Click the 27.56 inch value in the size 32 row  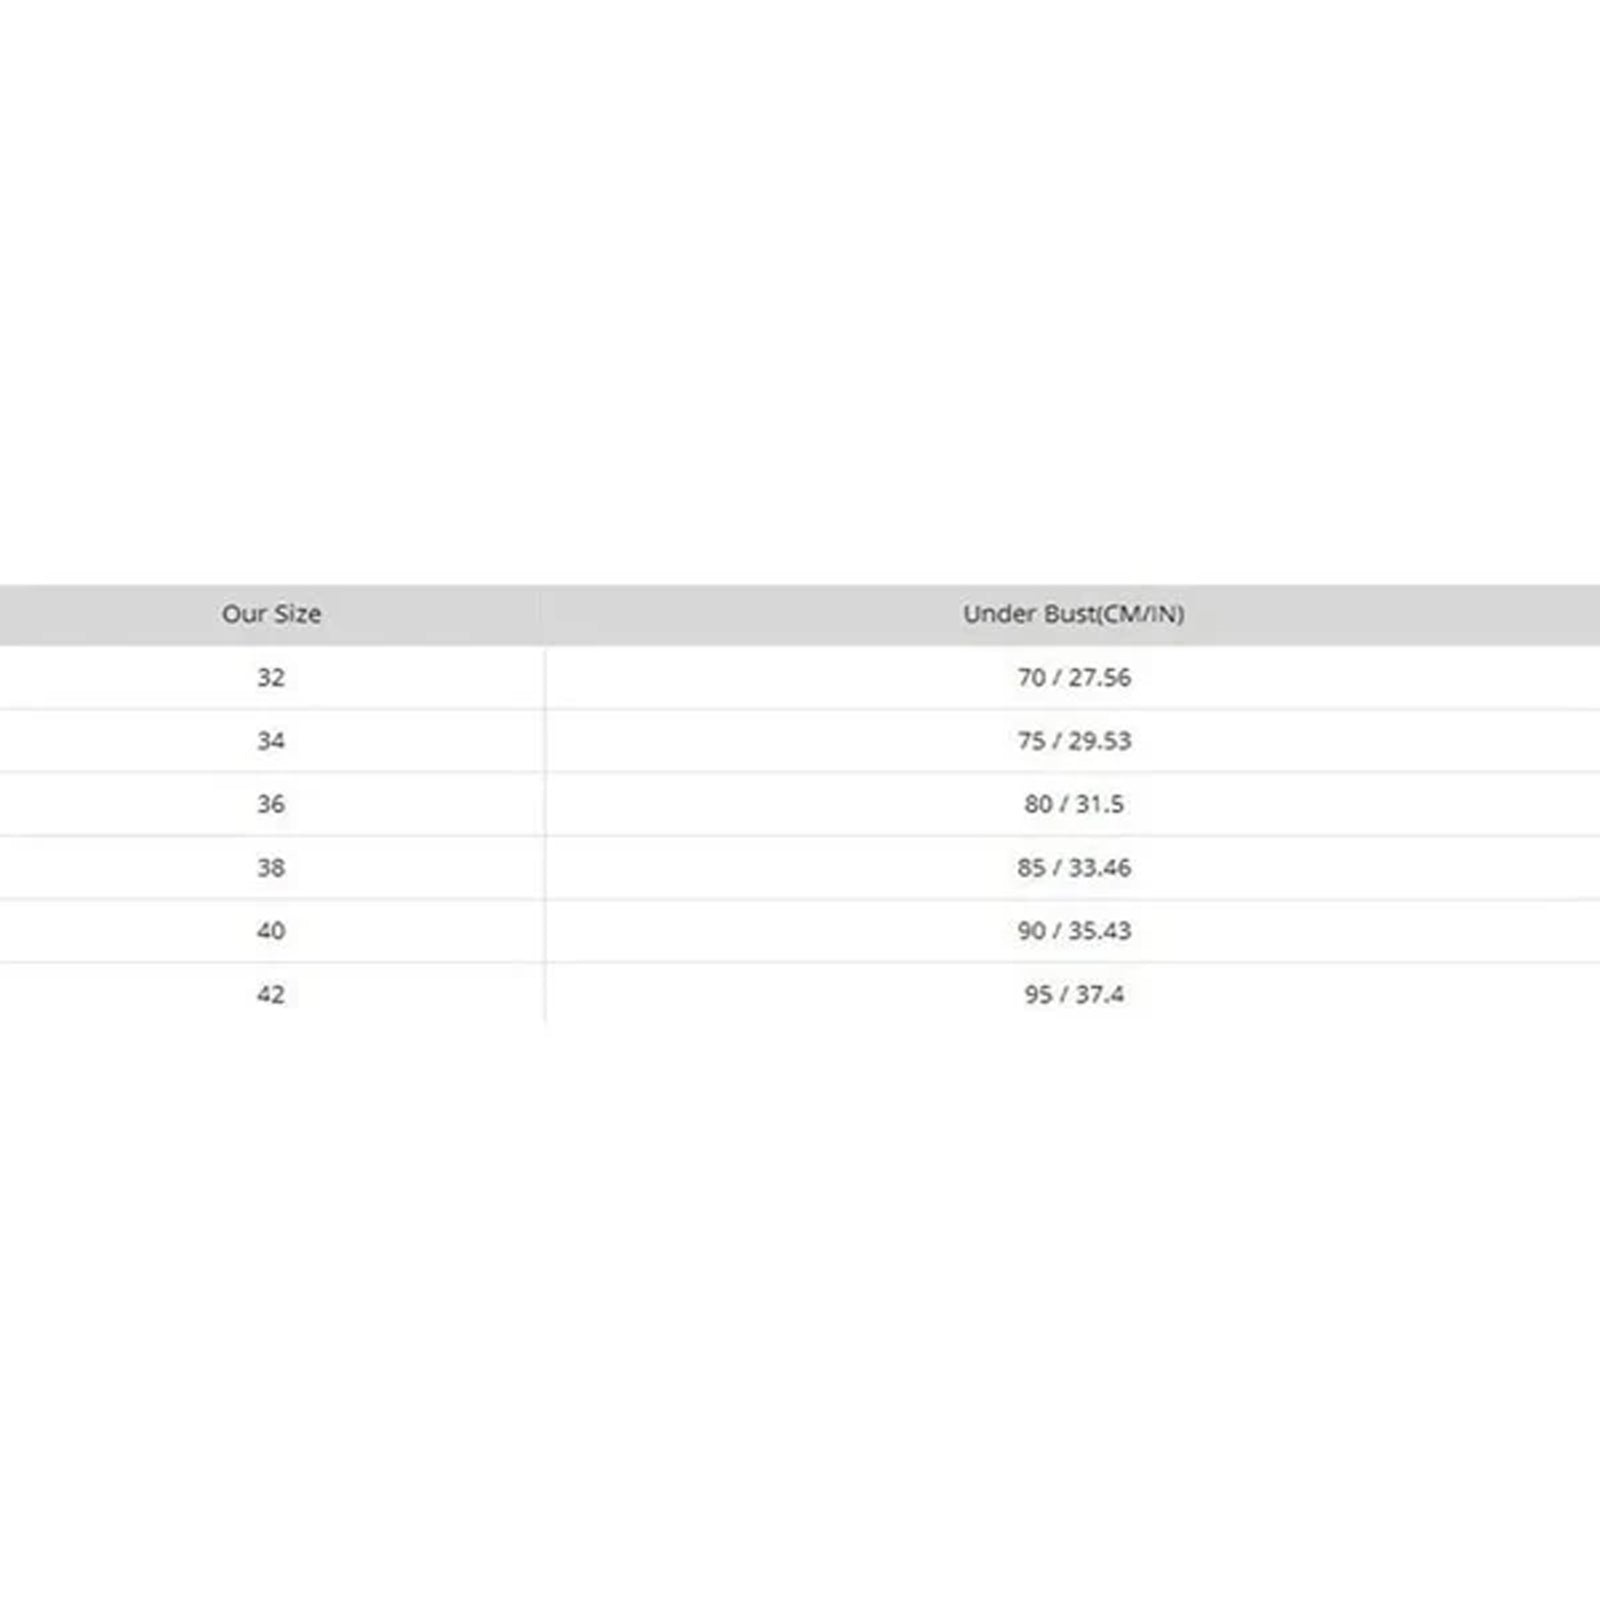pos(1100,677)
